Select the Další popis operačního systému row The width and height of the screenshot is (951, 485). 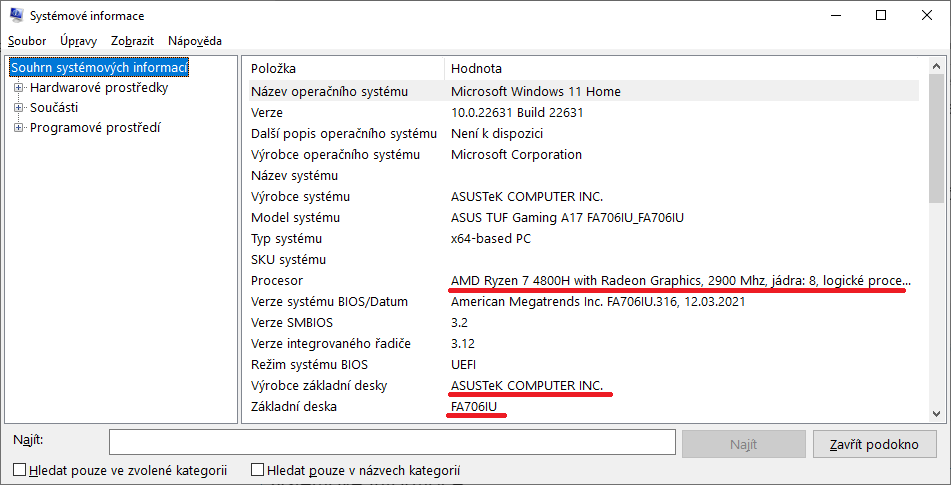583,133
